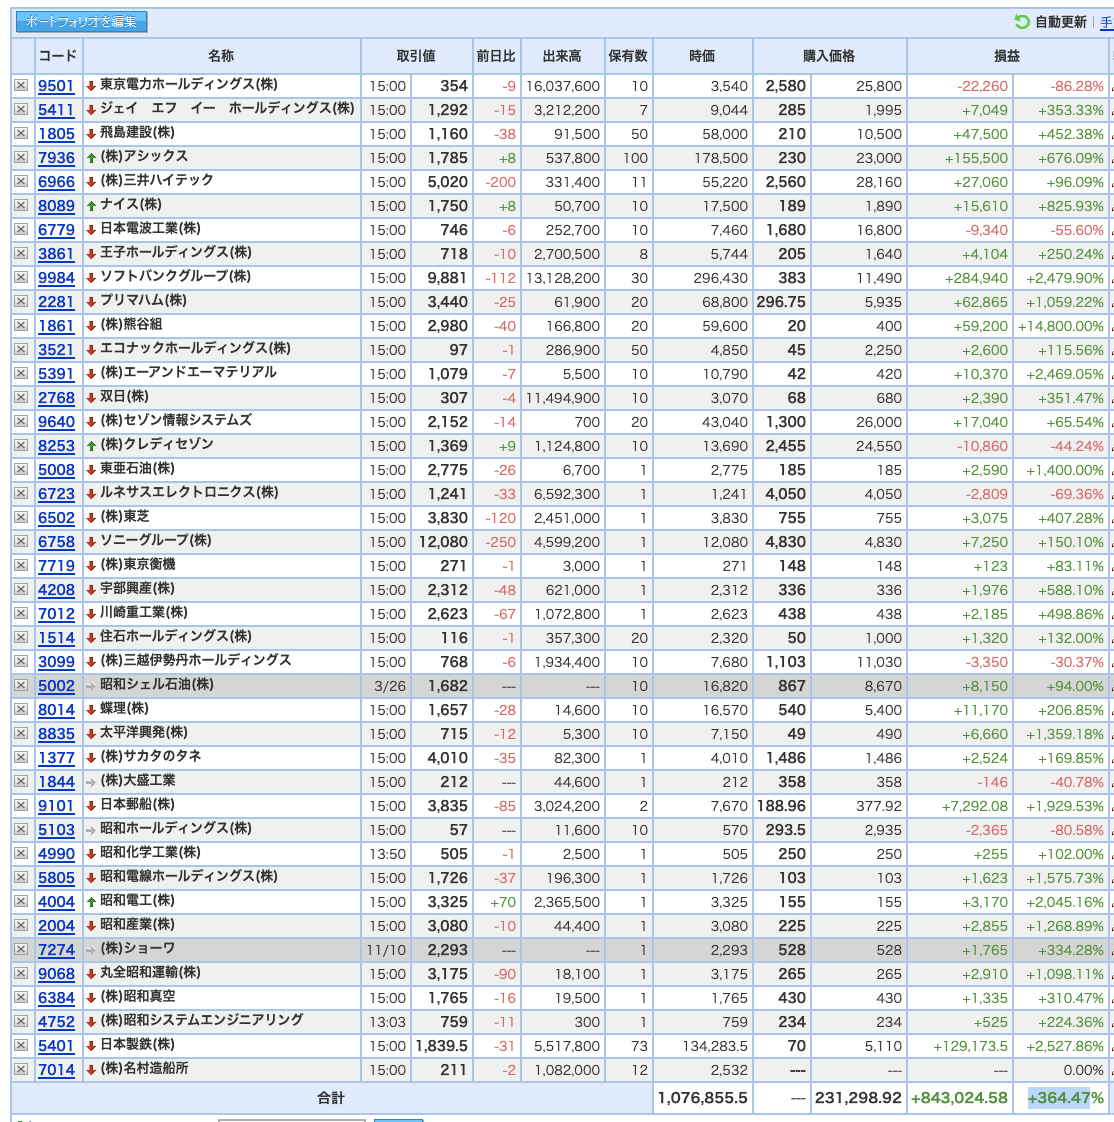
Task: Click the 取引値 column header
Action: pyautogui.click(x=416, y=56)
